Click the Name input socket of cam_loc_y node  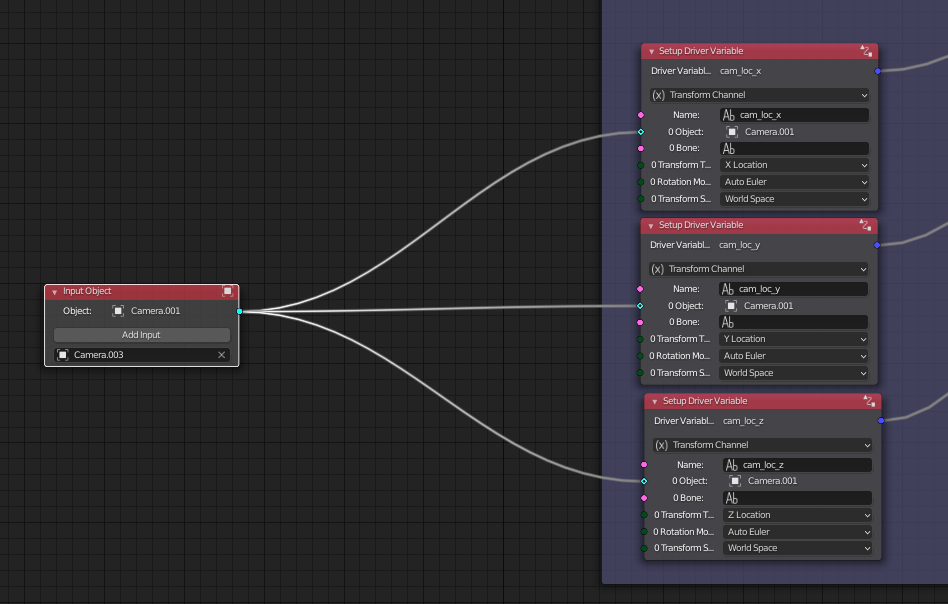[x=640, y=289]
